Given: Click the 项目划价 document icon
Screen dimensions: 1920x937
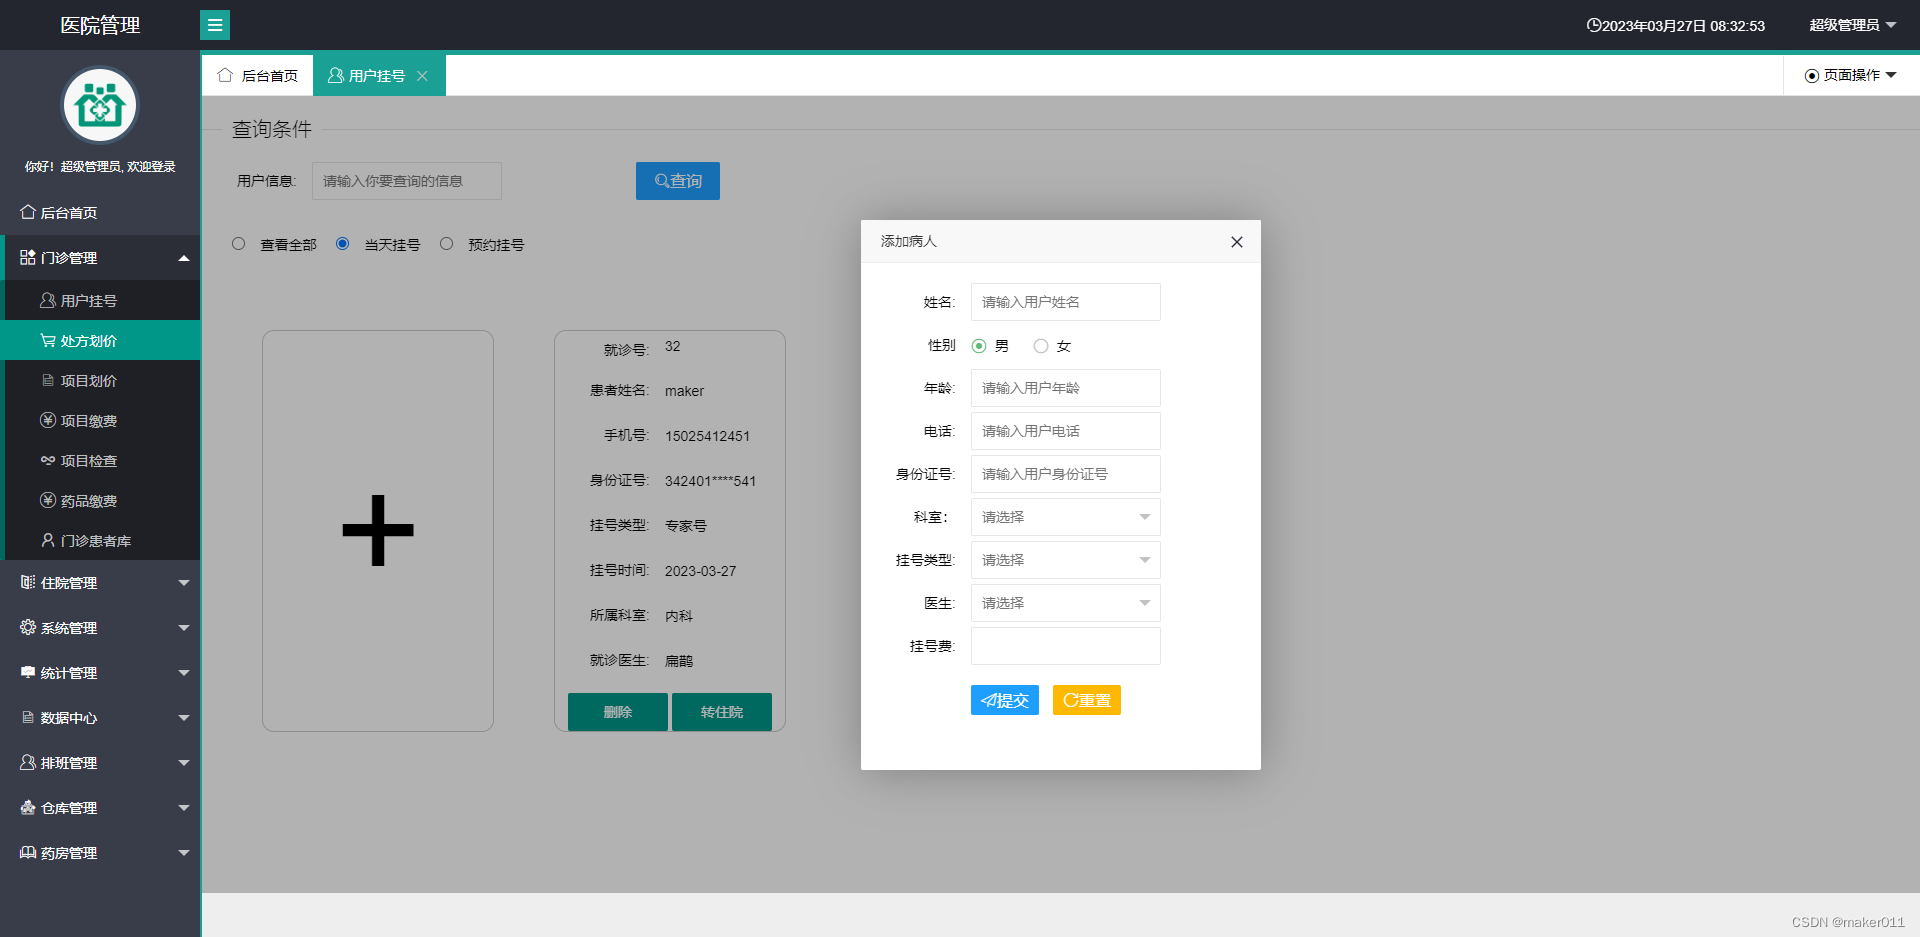Looking at the screenshot, I should click(x=47, y=380).
